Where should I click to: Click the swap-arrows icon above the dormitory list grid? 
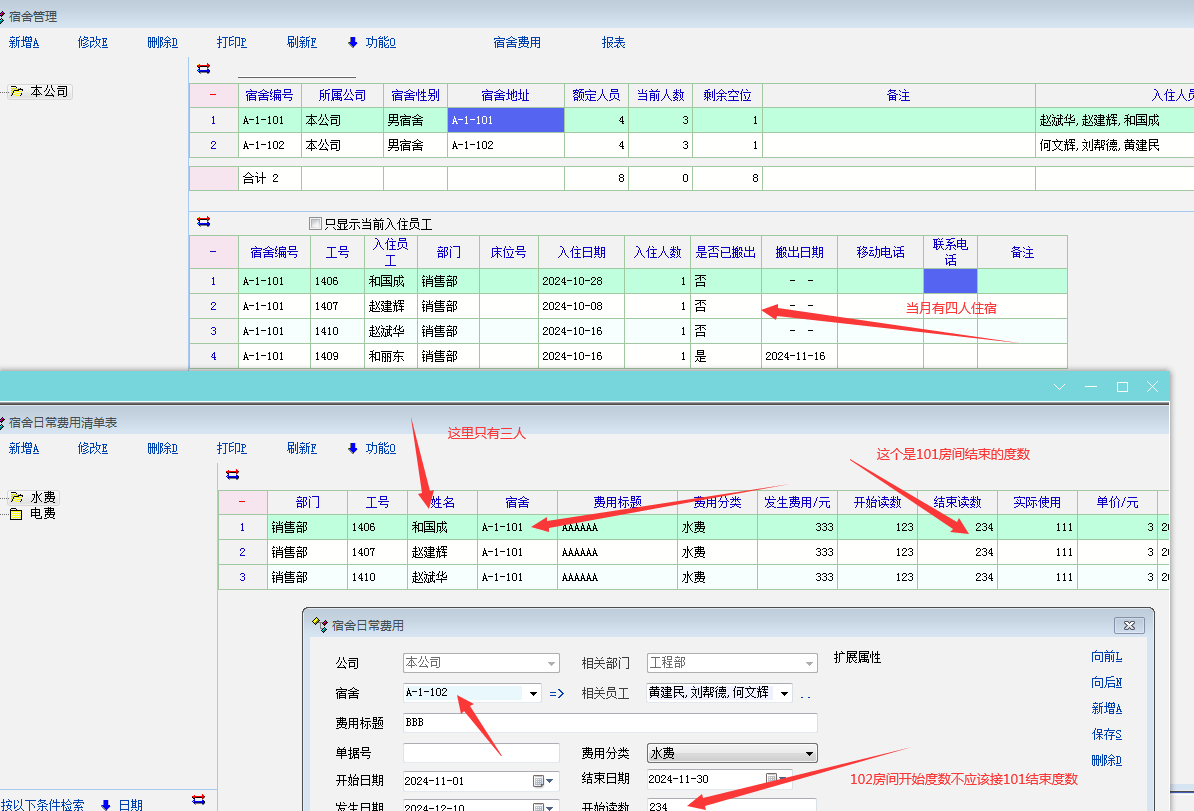204,69
